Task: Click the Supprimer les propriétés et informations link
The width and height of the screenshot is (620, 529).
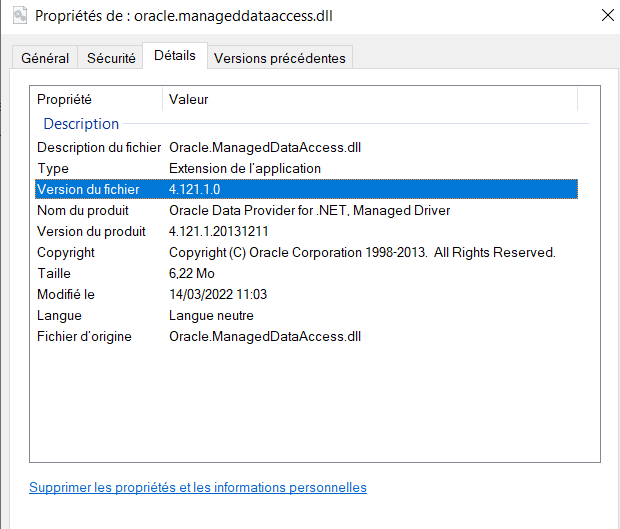Action: coord(198,487)
